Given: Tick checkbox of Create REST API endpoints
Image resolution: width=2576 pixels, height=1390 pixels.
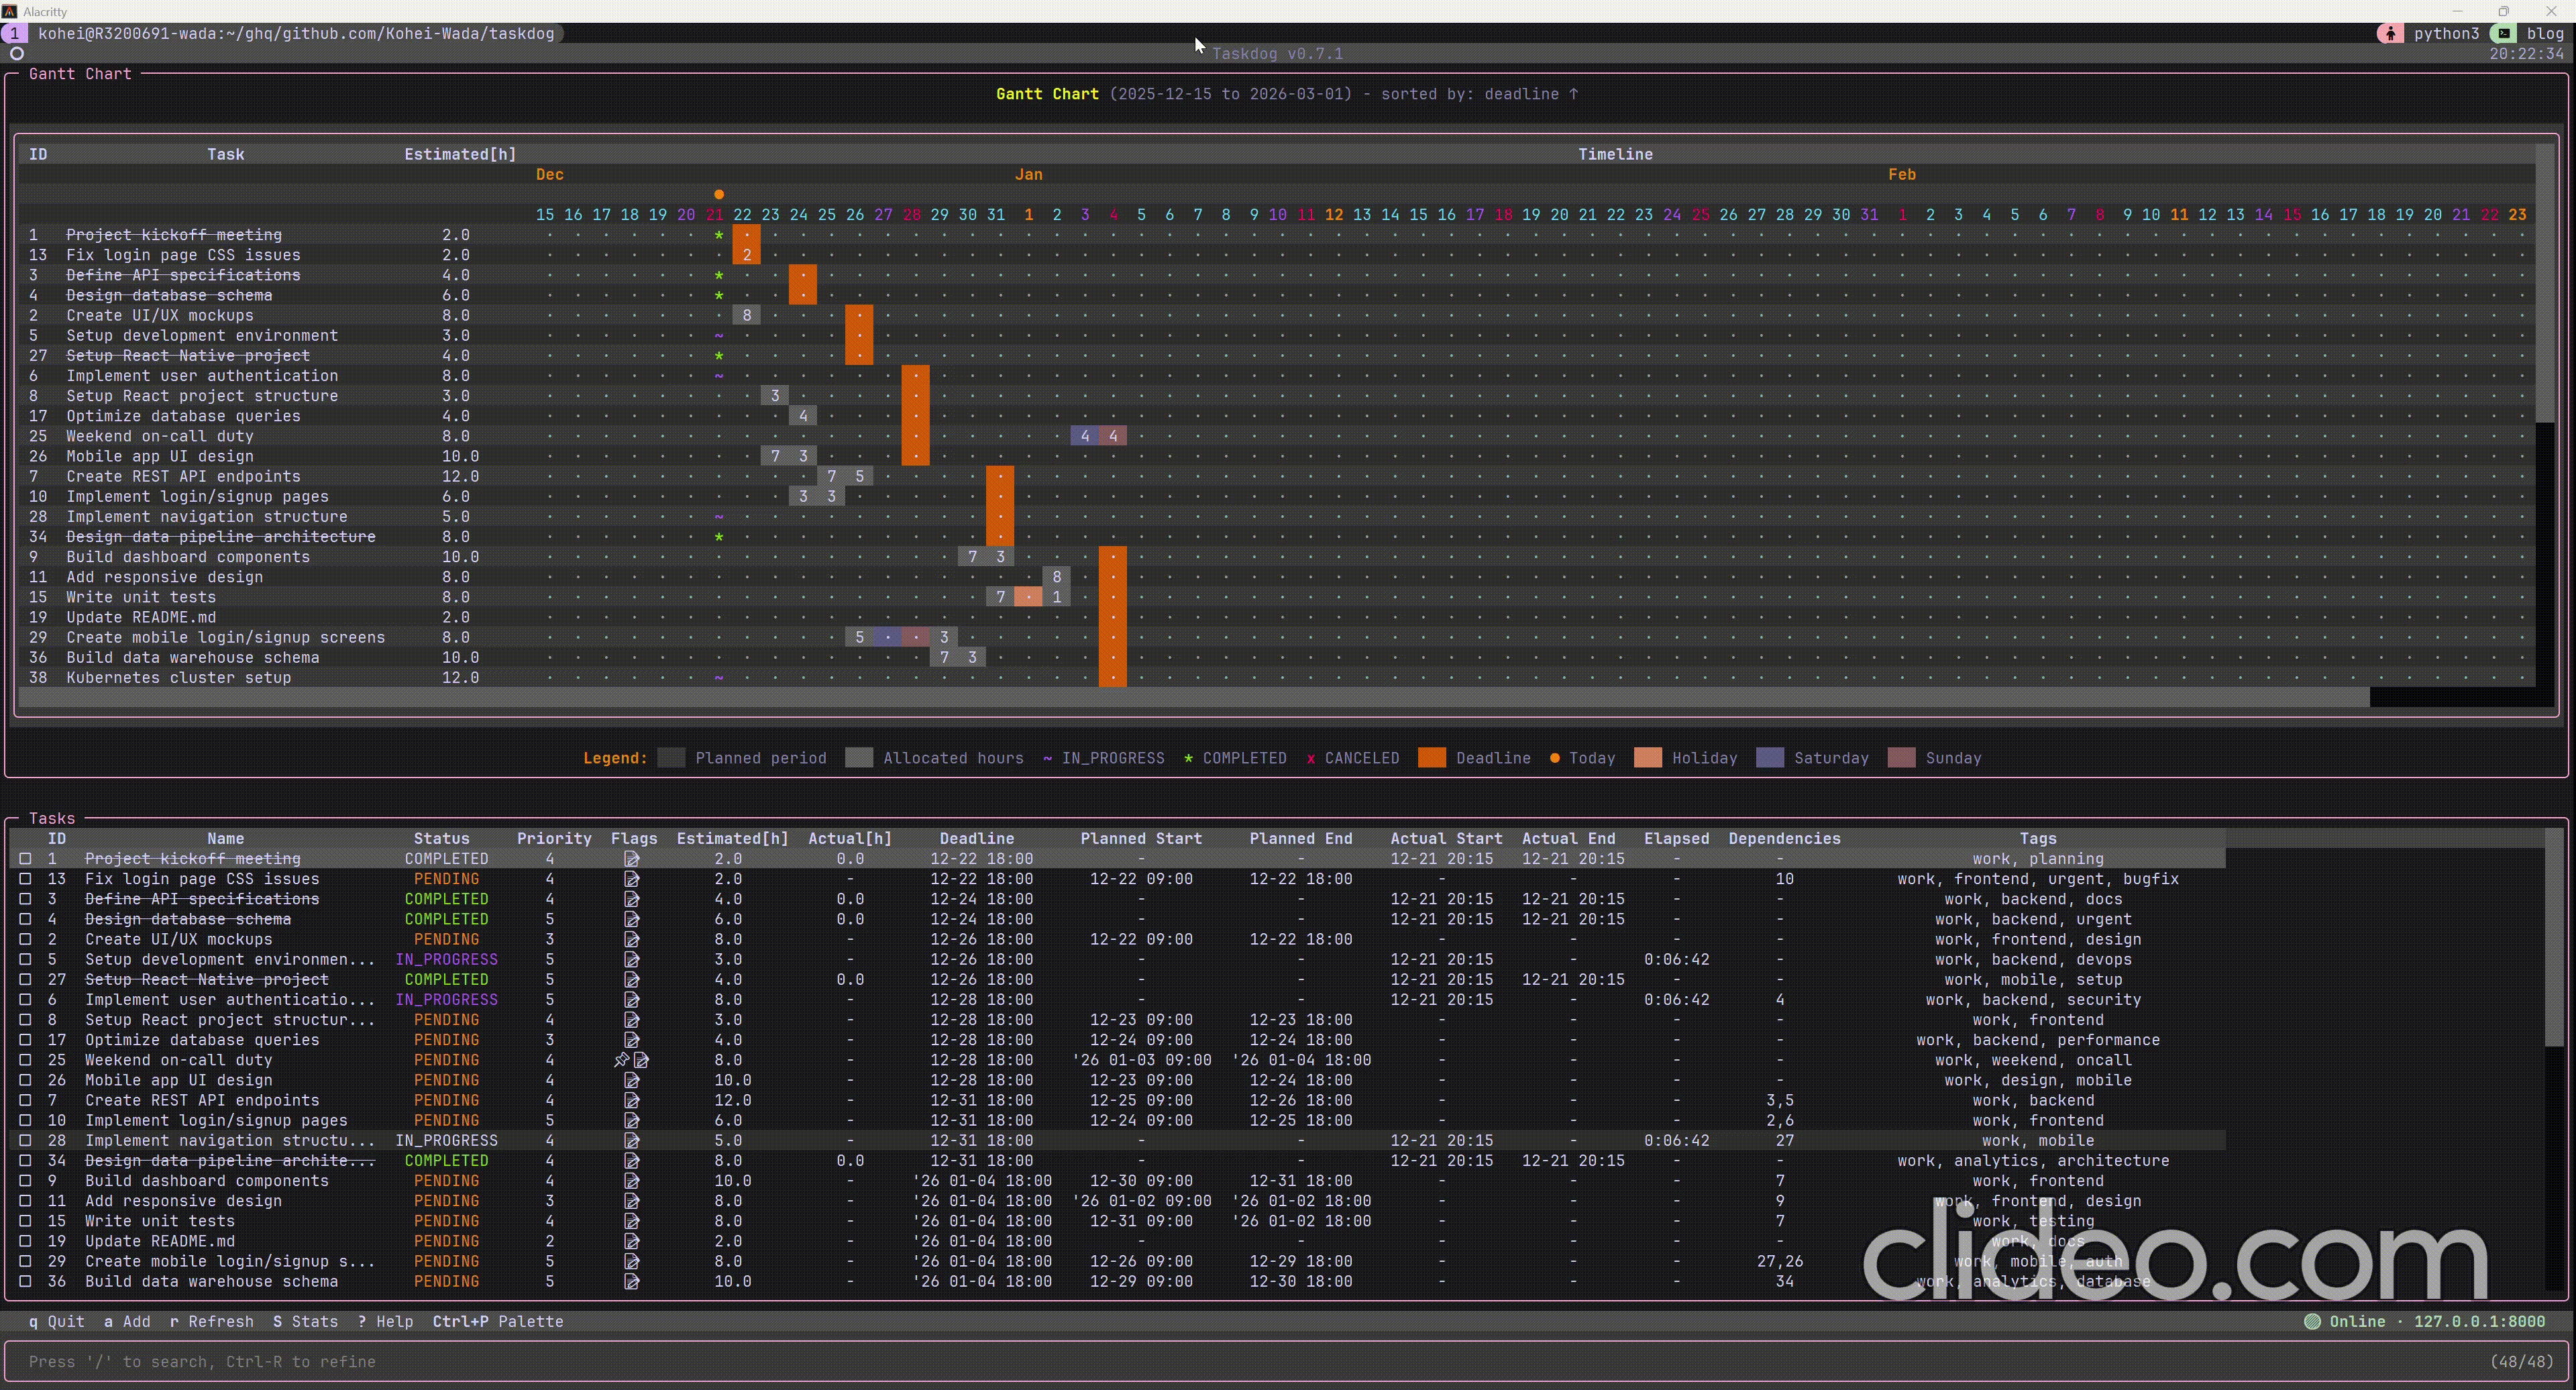Looking at the screenshot, I should 26,1100.
